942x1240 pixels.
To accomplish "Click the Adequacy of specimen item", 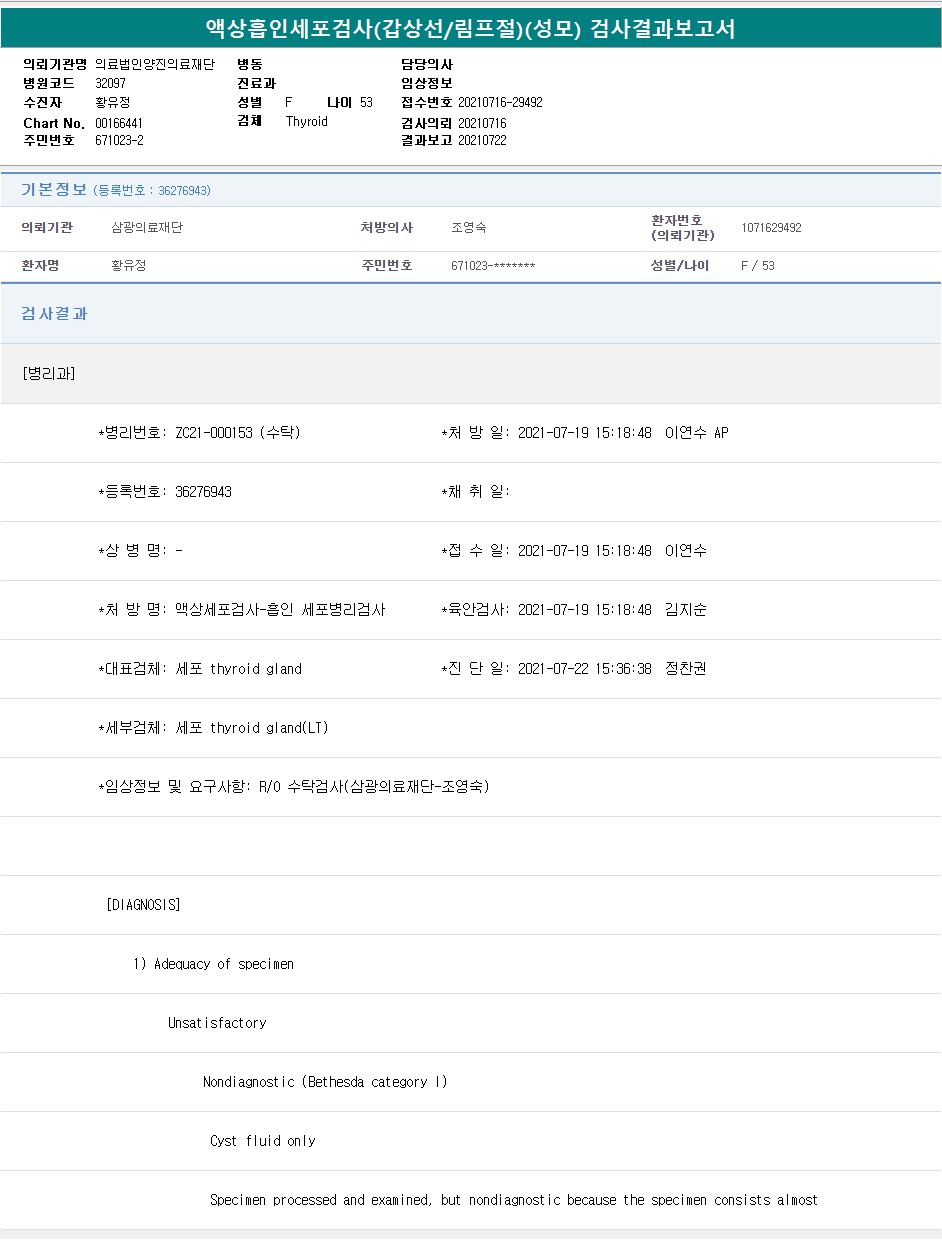I will [214, 964].
